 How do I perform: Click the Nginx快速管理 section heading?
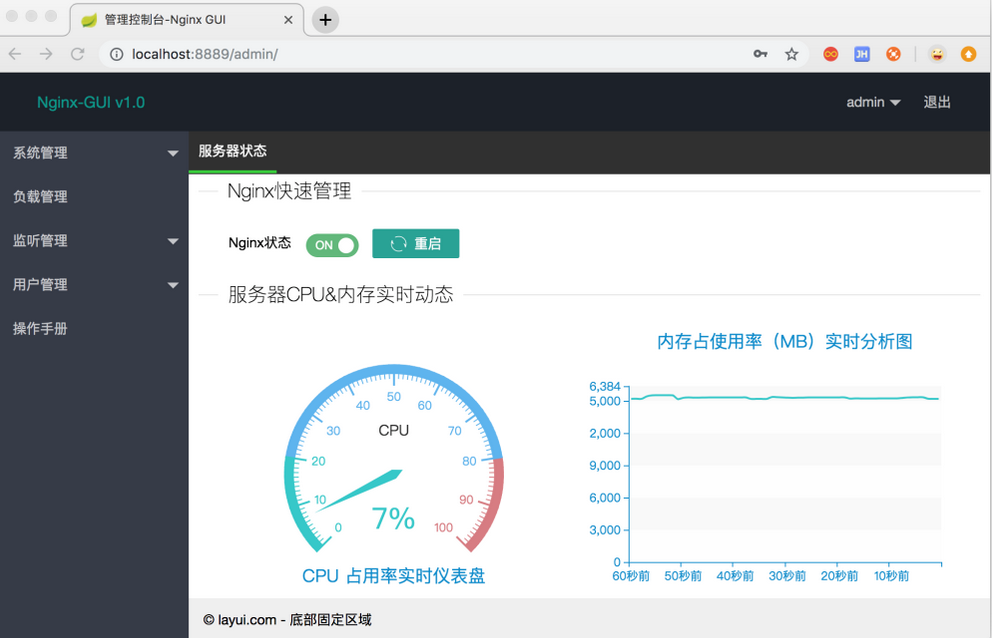click(289, 191)
